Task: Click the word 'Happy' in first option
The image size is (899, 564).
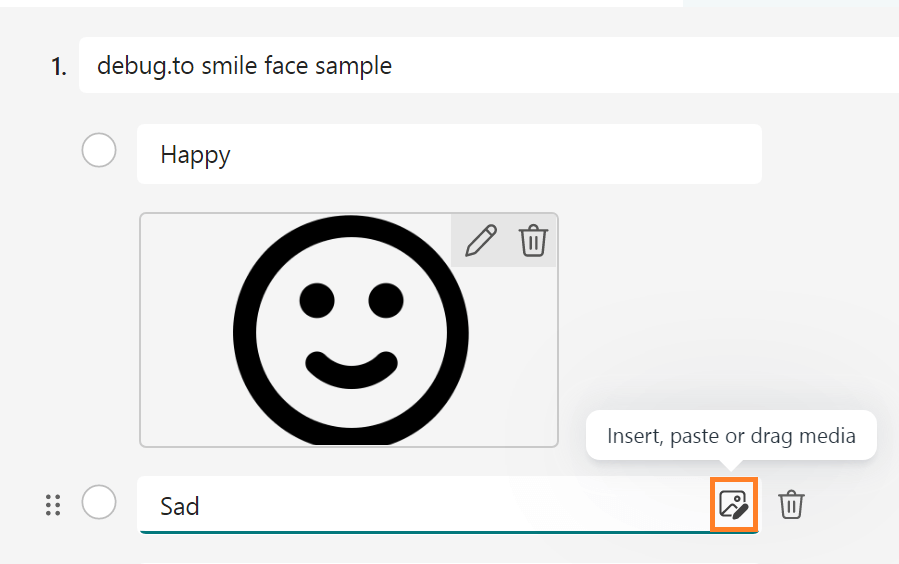Action: 195,154
